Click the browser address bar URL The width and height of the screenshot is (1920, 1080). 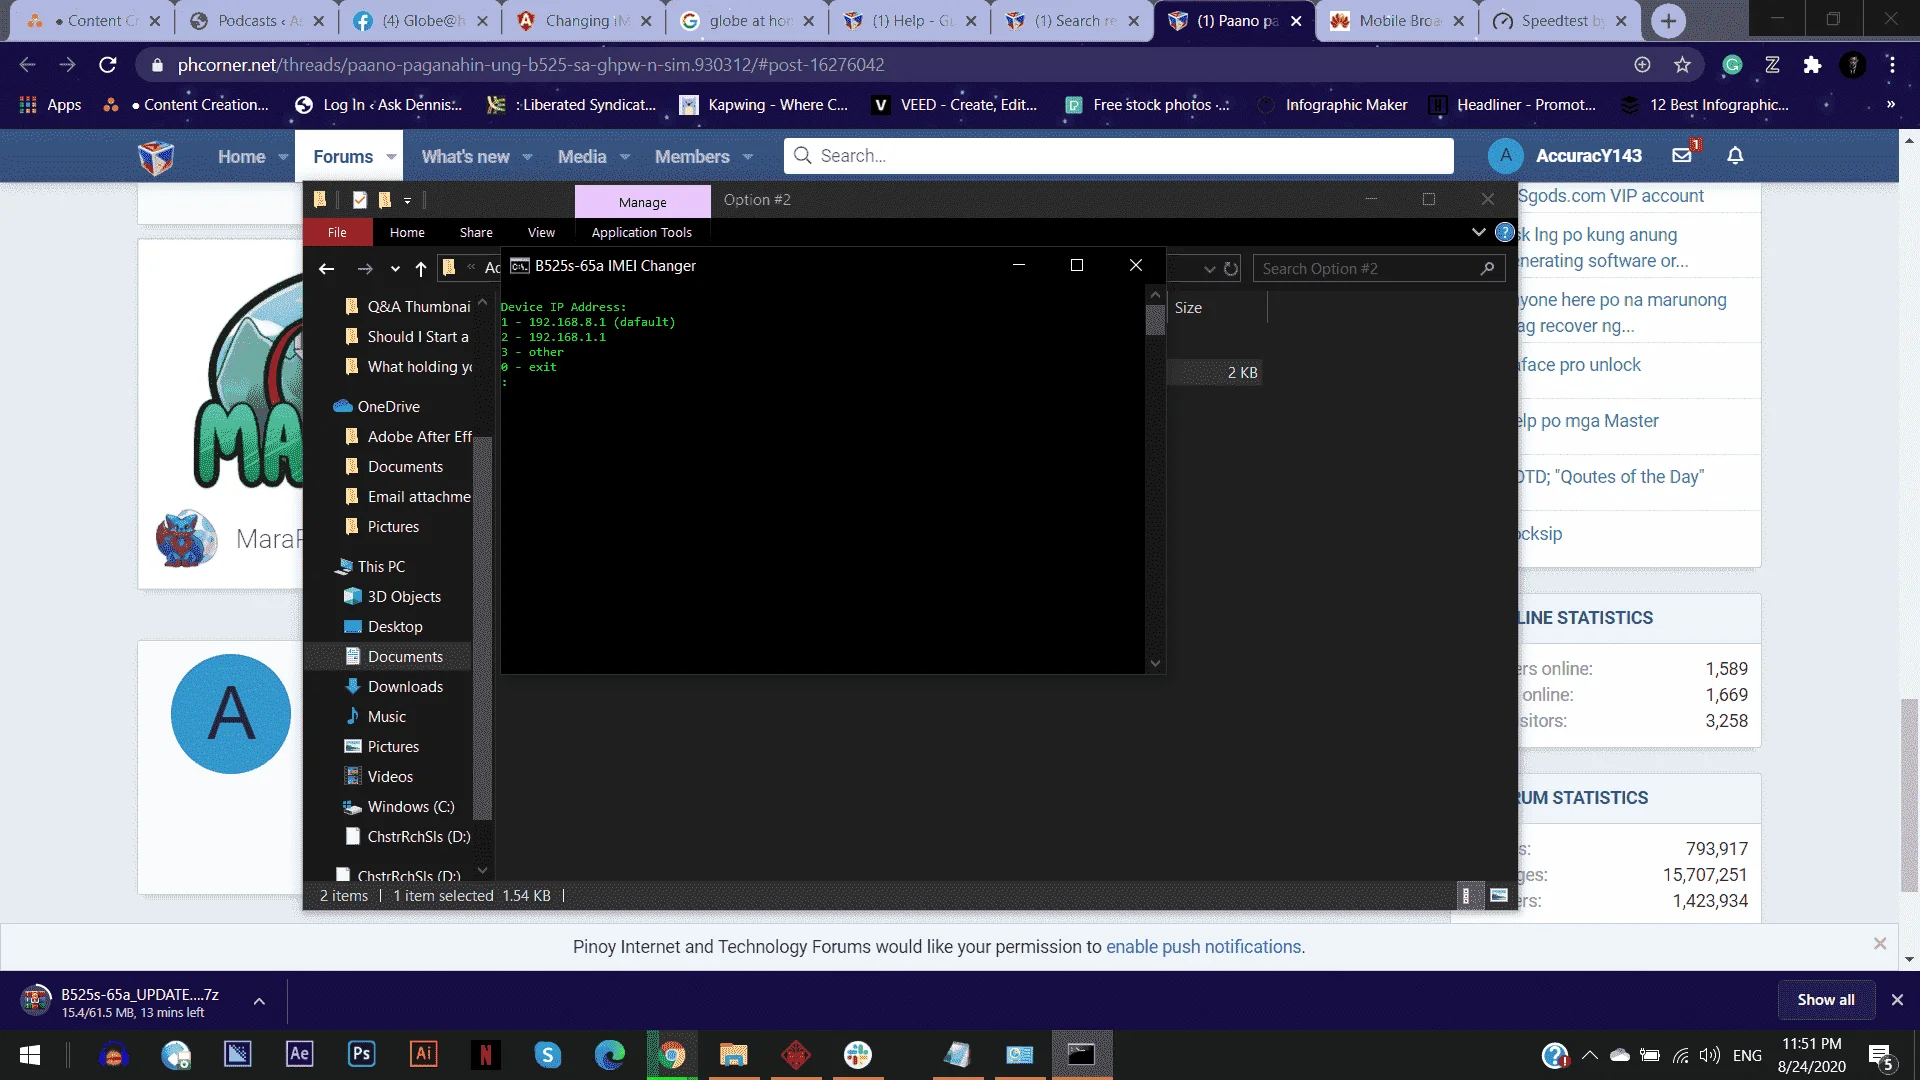(x=530, y=65)
